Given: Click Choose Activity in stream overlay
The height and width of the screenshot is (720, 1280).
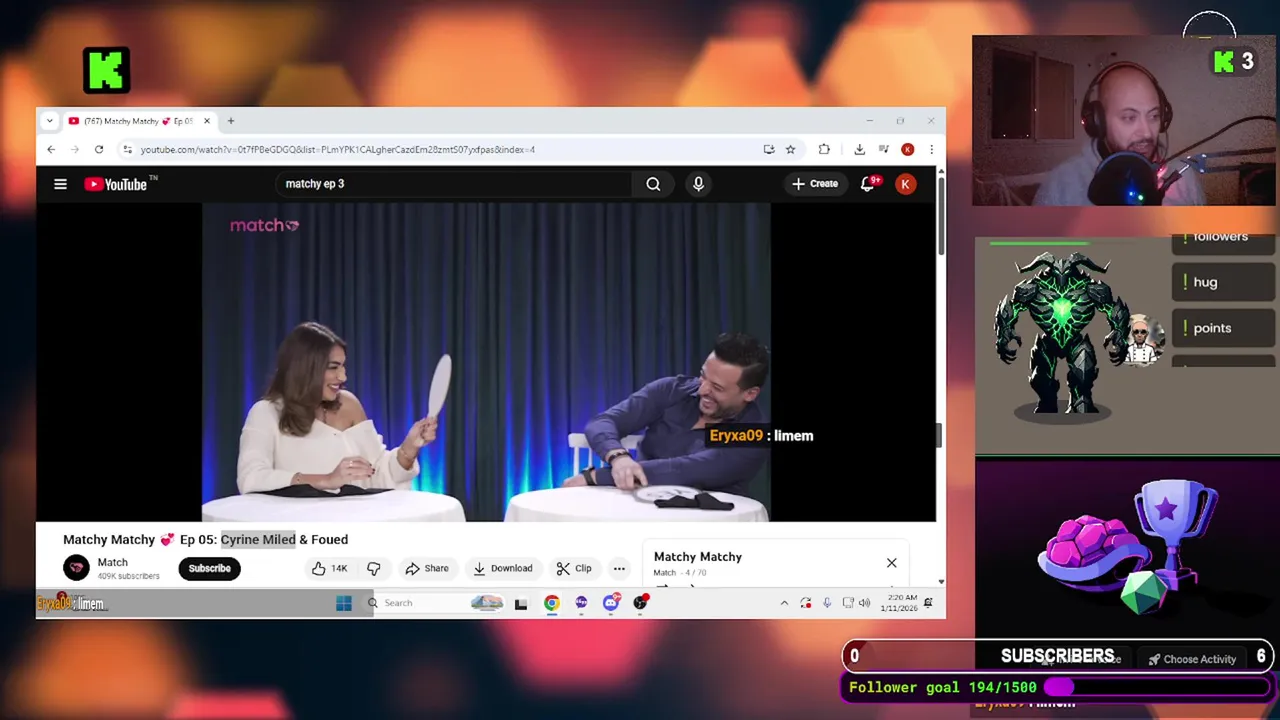Looking at the screenshot, I should tap(1192, 659).
